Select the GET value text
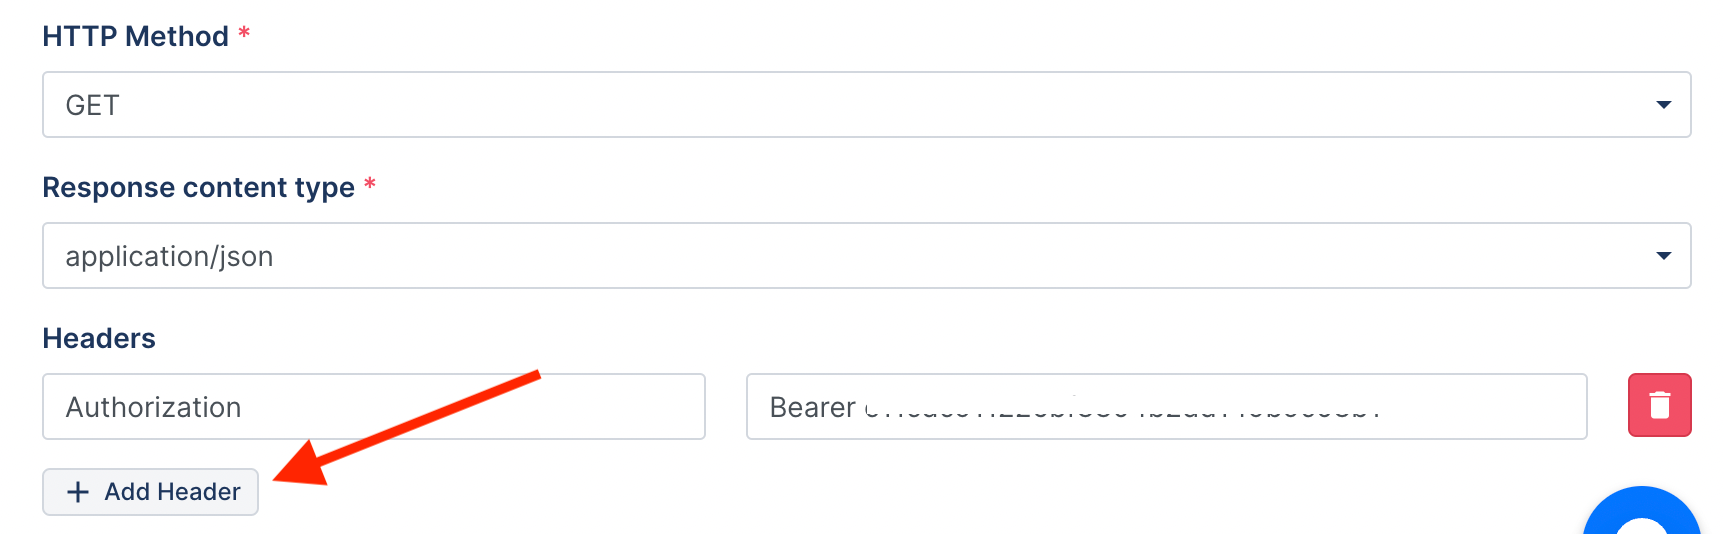 coord(92,105)
